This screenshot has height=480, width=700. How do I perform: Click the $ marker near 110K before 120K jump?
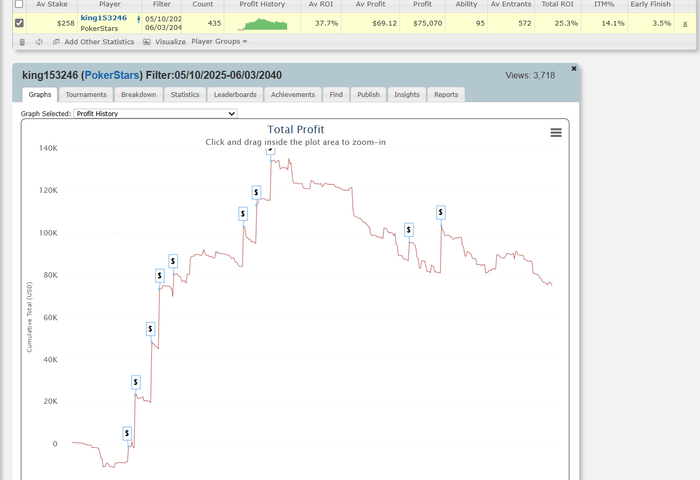(243, 214)
